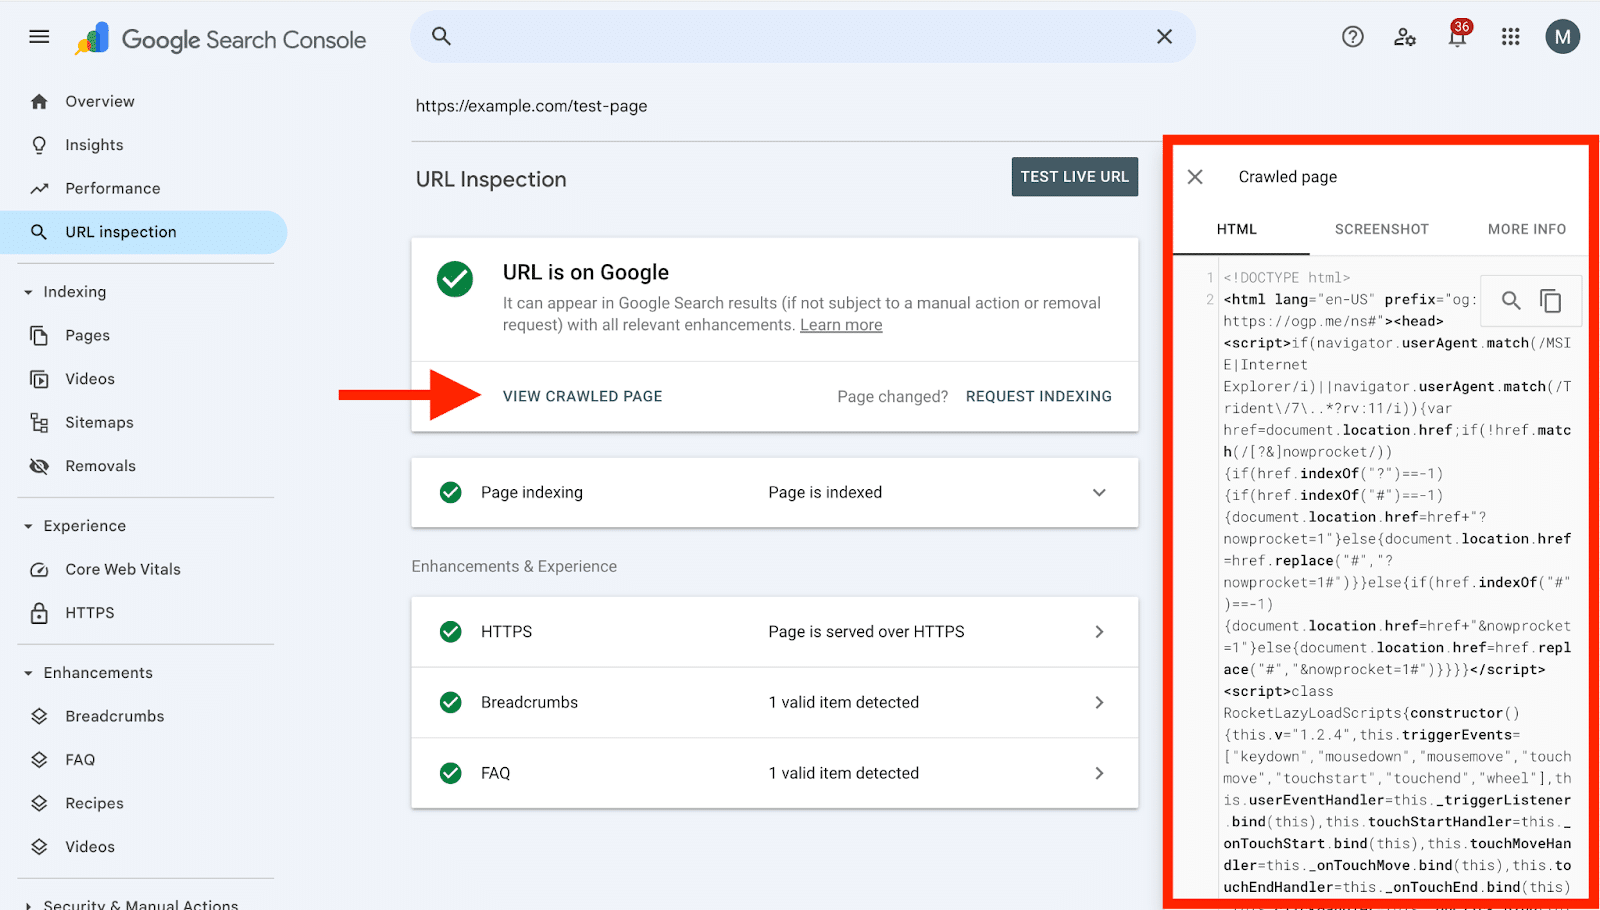Image resolution: width=1600 pixels, height=910 pixels.
Task: Click the URL is on Google heading
Action: point(586,272)
